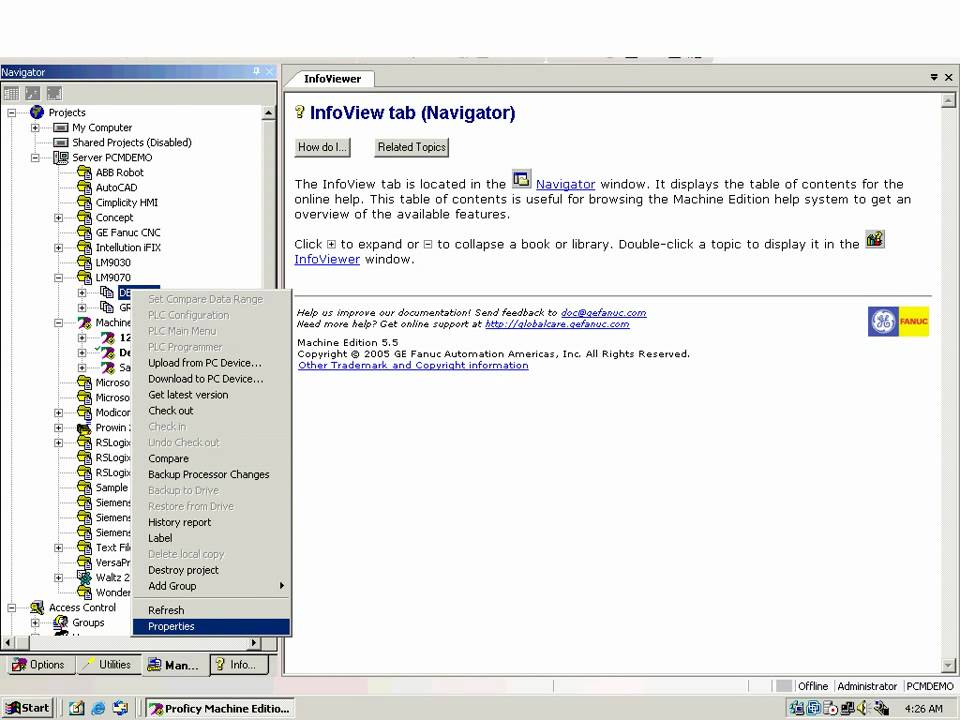Expand the Intellution iFIX node
Image resolution: width=960 pixels, height=720 pixels.
click(x=59, y=247)
